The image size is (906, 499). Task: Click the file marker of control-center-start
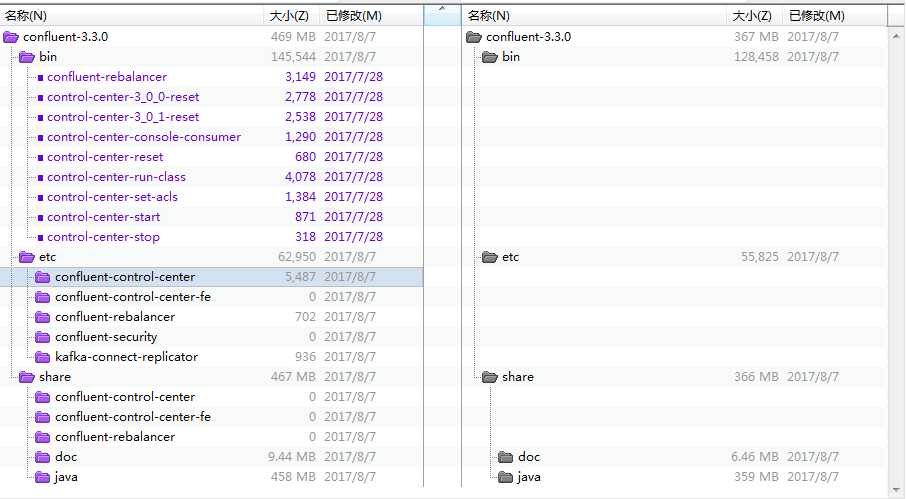point(40,218)
